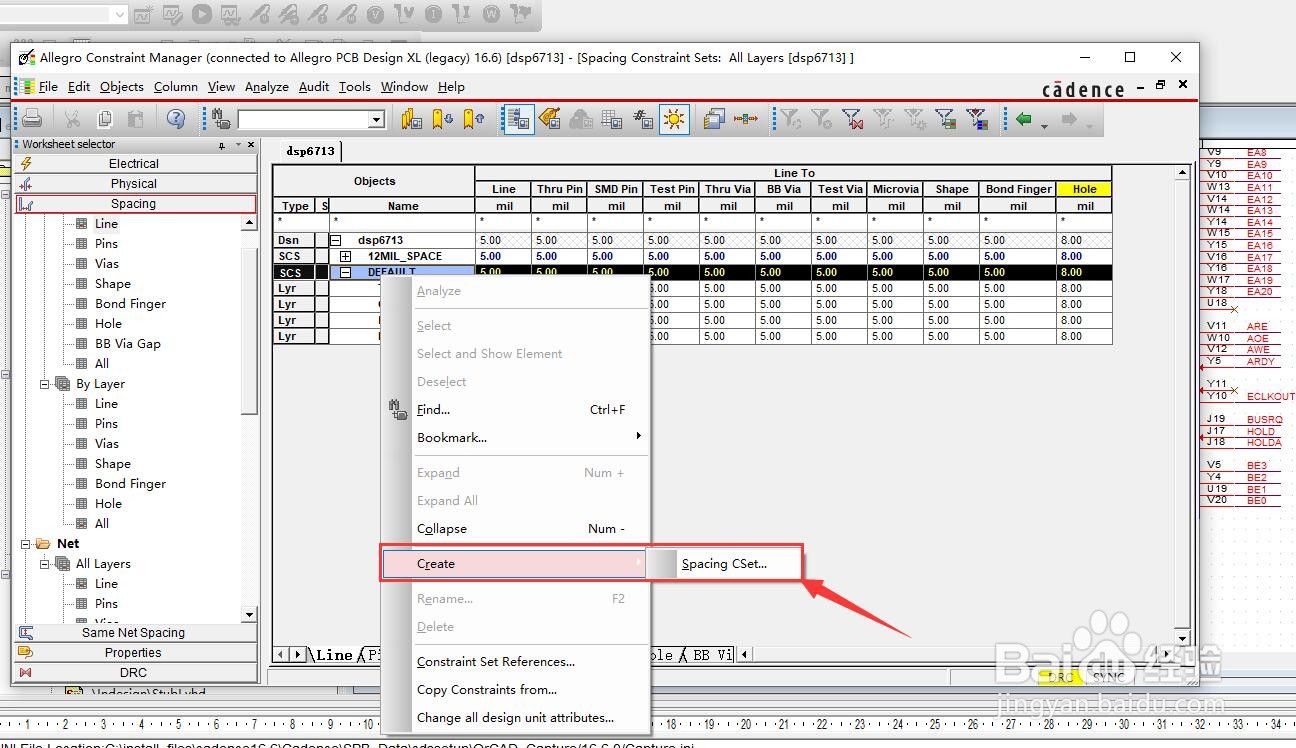Collapse the dsp6713 design row
Screen dimensions: 1296x748
(336, 240)
